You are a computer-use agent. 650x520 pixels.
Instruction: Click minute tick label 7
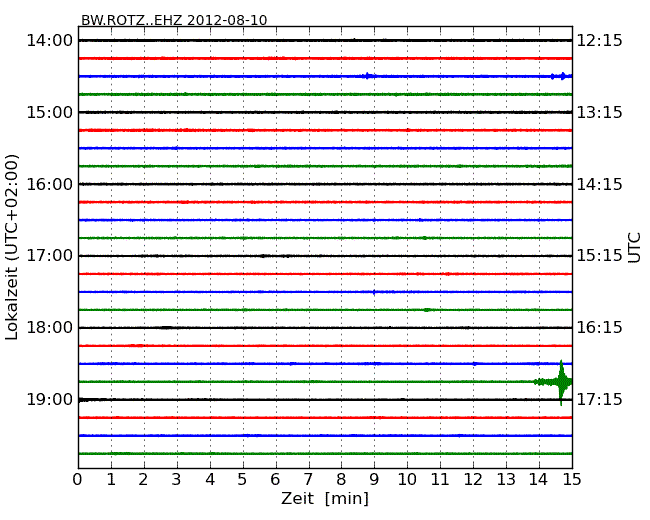click(308, 480)
